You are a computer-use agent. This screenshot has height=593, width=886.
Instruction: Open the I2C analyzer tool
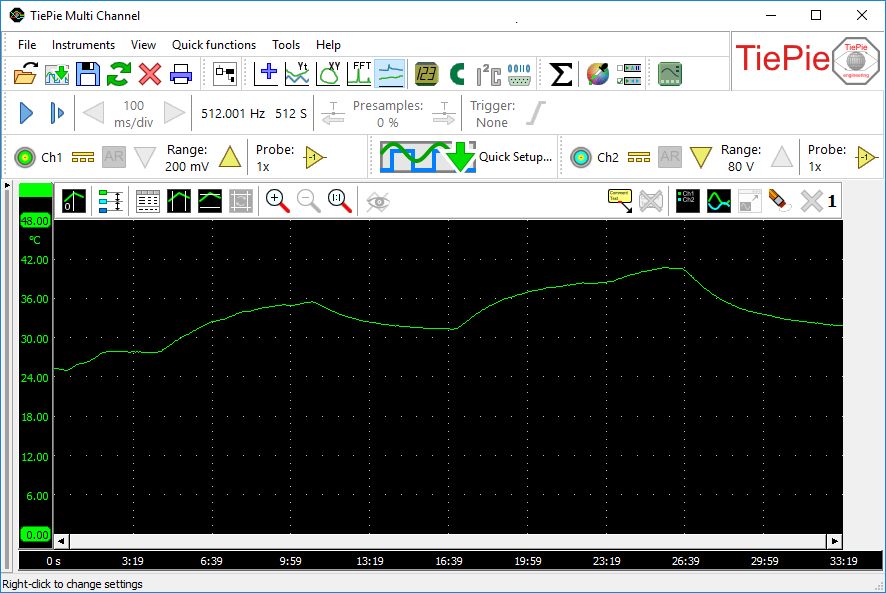coord(488,73)
